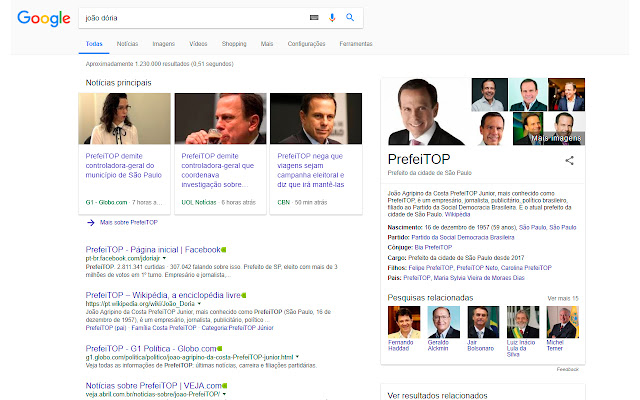Open headline about controladora-geral do município
This screenshot has width=640, height=400.
click(124, 165)
